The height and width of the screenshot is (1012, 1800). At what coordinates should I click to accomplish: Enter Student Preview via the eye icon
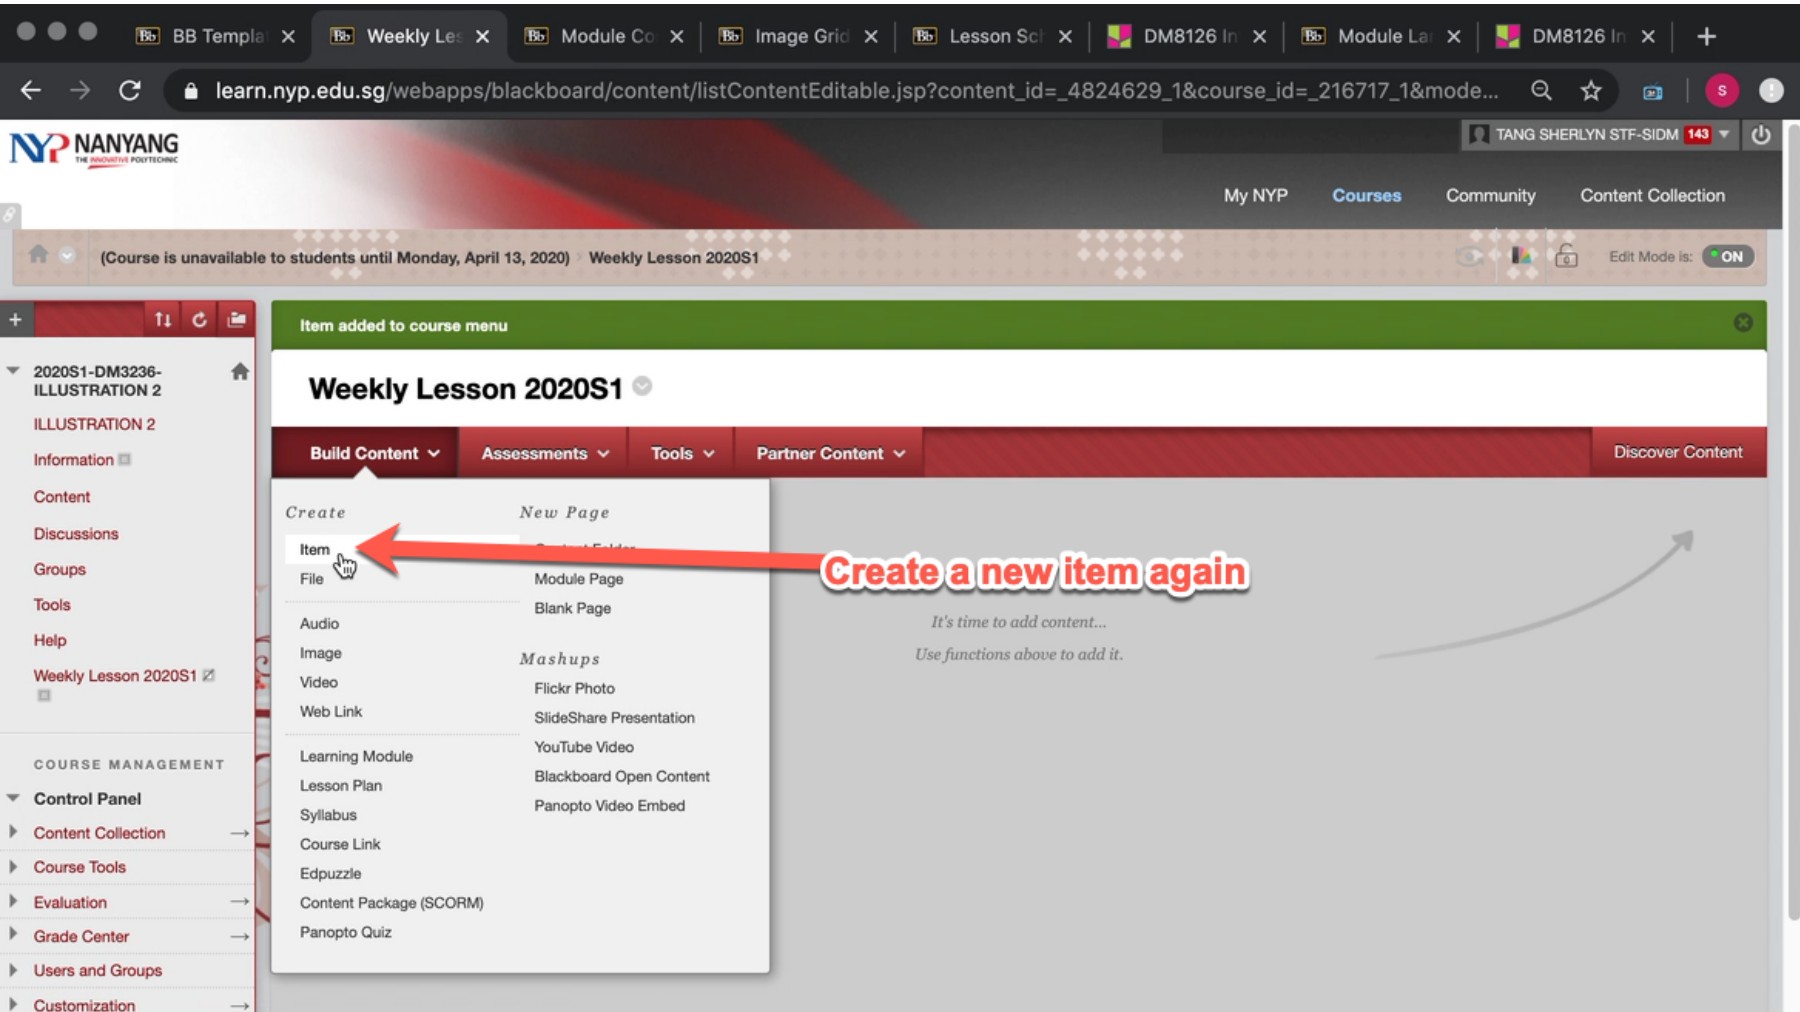point(1466,257)
